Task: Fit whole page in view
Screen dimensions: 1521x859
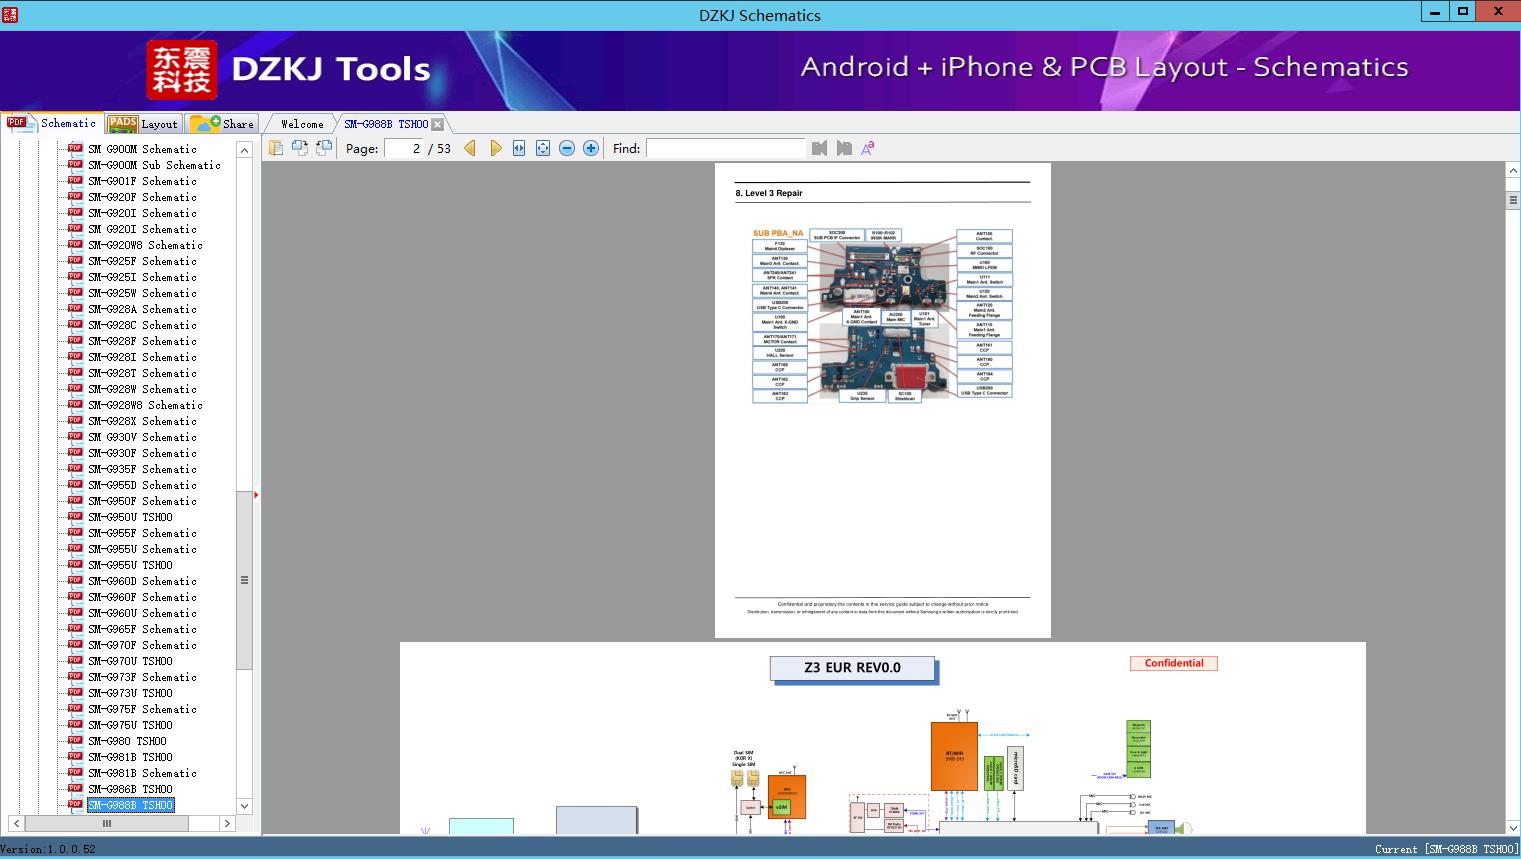Action: tap(543, 148)
